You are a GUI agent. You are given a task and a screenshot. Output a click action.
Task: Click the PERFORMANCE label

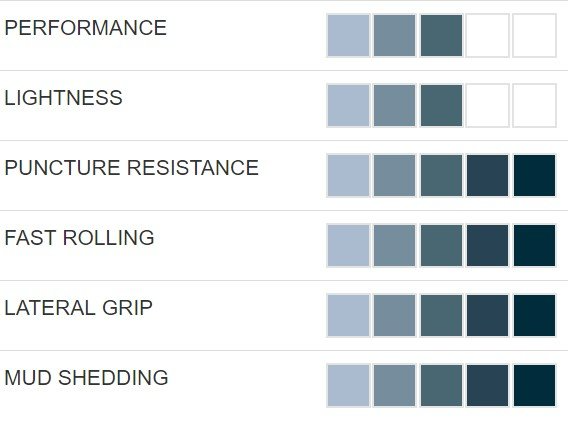pyautogui.click(x=85, y=28)
